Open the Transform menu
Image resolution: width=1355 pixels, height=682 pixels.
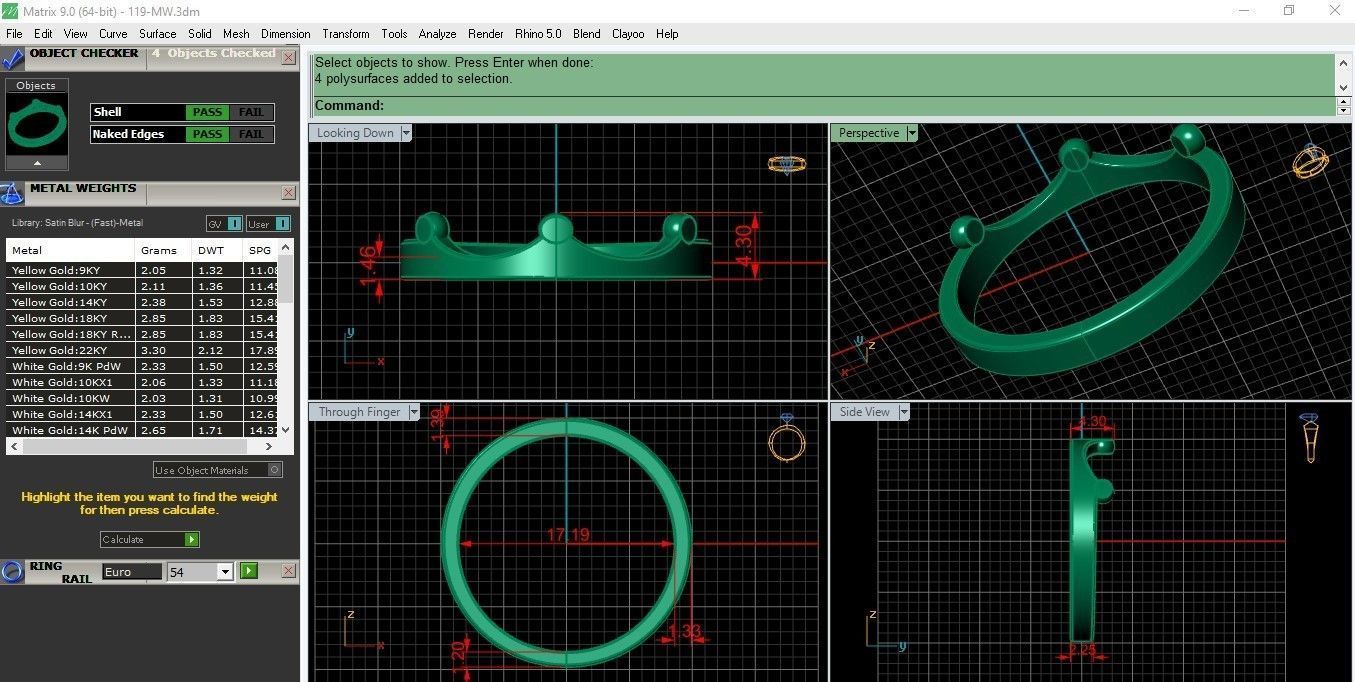(x=346, y=34)
